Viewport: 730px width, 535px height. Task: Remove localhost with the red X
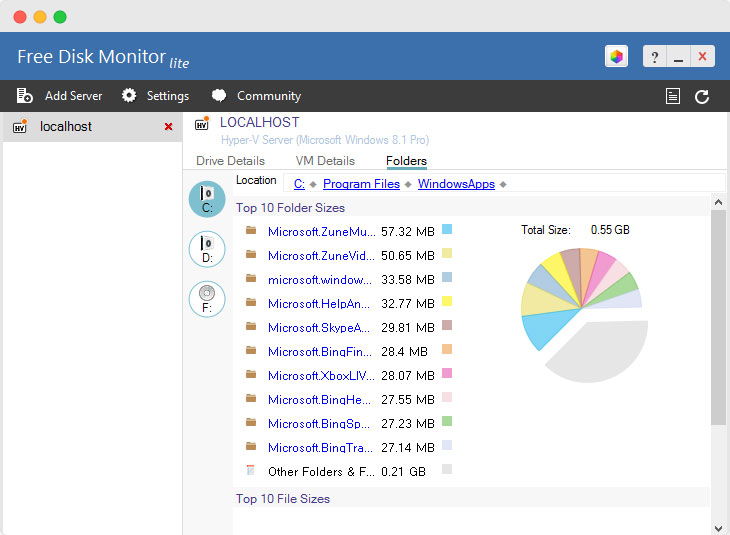coord(168,127)
